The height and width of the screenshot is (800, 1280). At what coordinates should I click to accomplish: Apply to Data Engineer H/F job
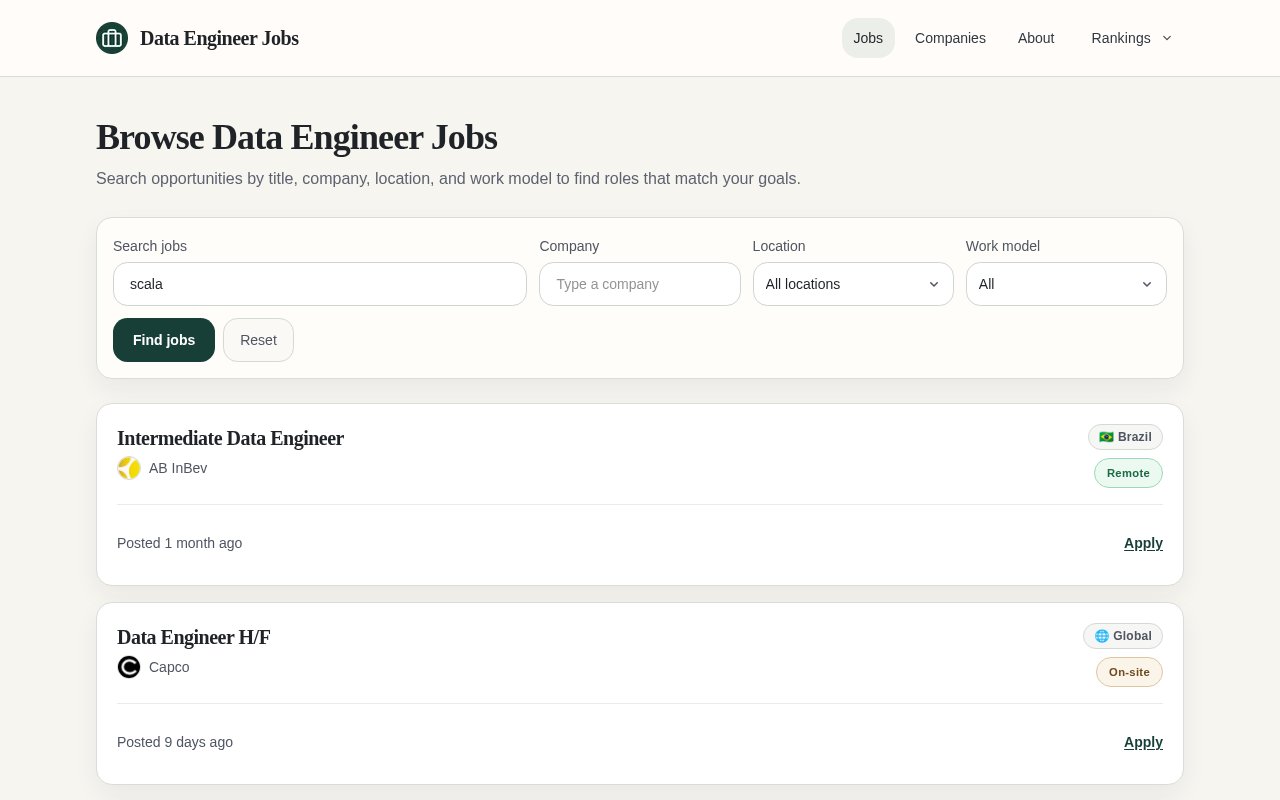pos(1143,742)
